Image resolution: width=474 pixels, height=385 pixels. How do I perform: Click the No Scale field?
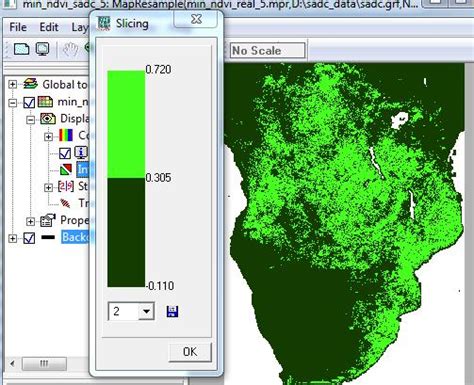(267, 51)
